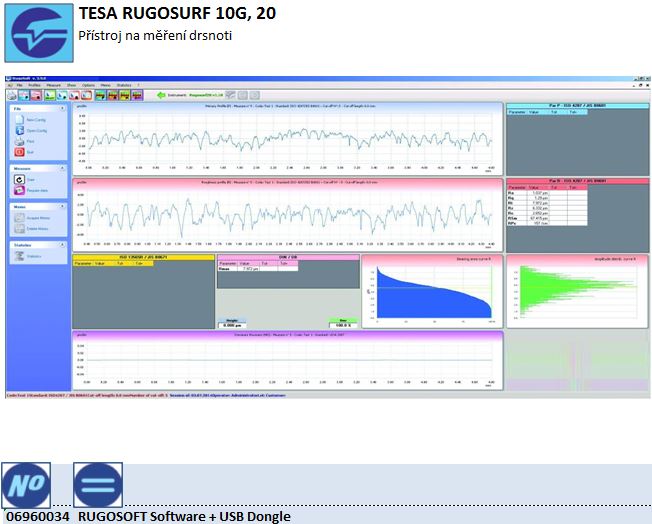Click the 'TESA RUGOSURF 10G, 20' heading

pyautogui.click(x=177, y=13)
